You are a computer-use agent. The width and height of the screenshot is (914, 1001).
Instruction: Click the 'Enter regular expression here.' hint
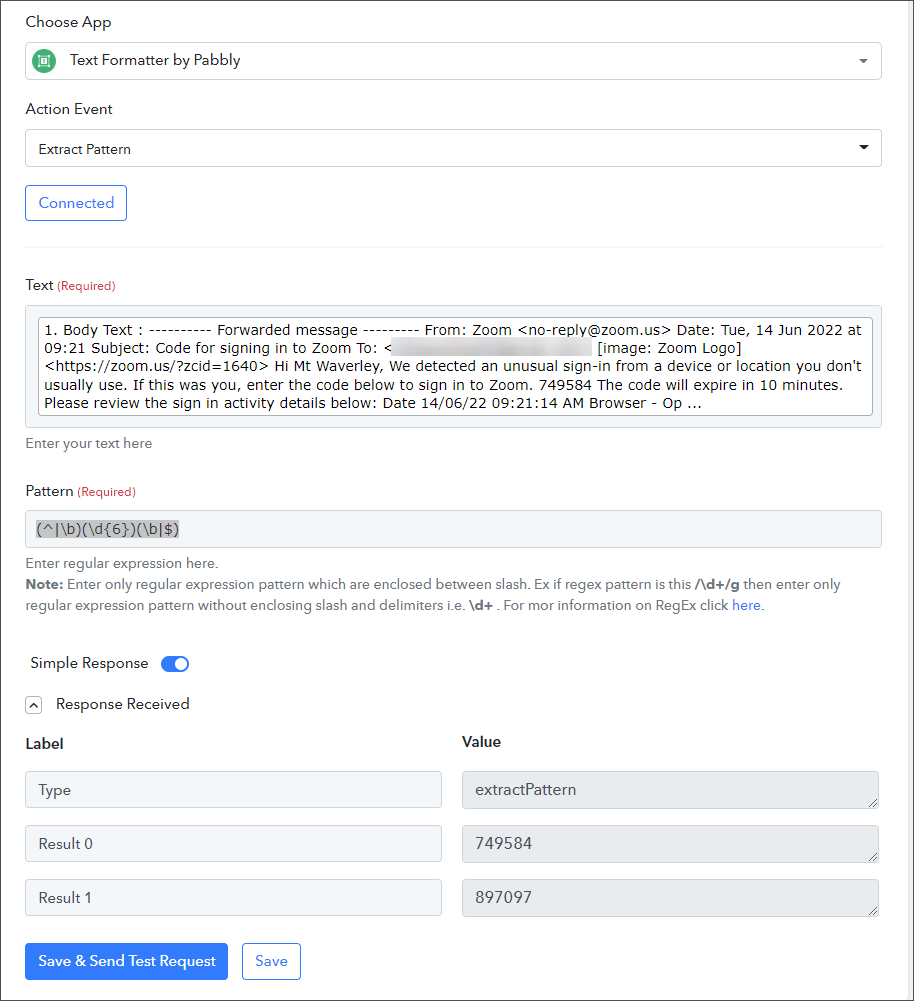pos(122,564)
